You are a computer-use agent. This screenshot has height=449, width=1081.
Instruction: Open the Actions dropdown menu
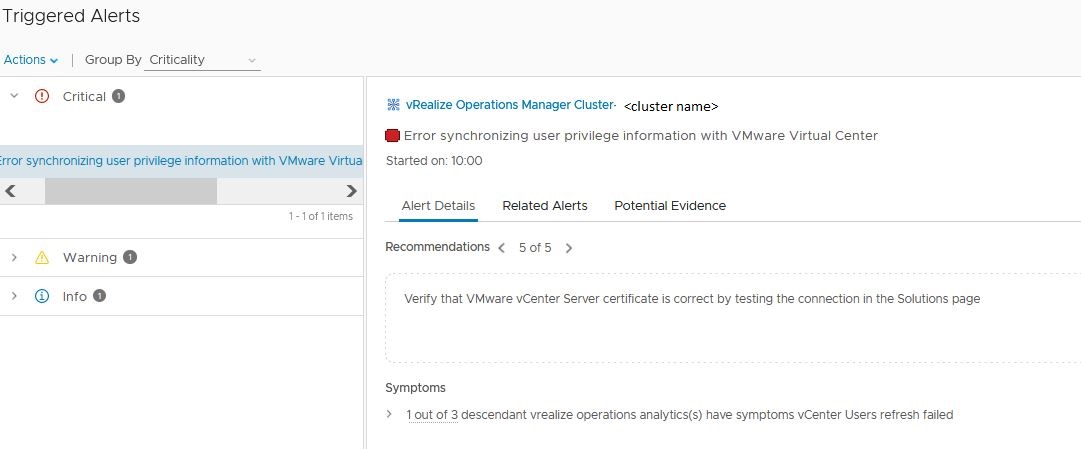pos(30,60)
